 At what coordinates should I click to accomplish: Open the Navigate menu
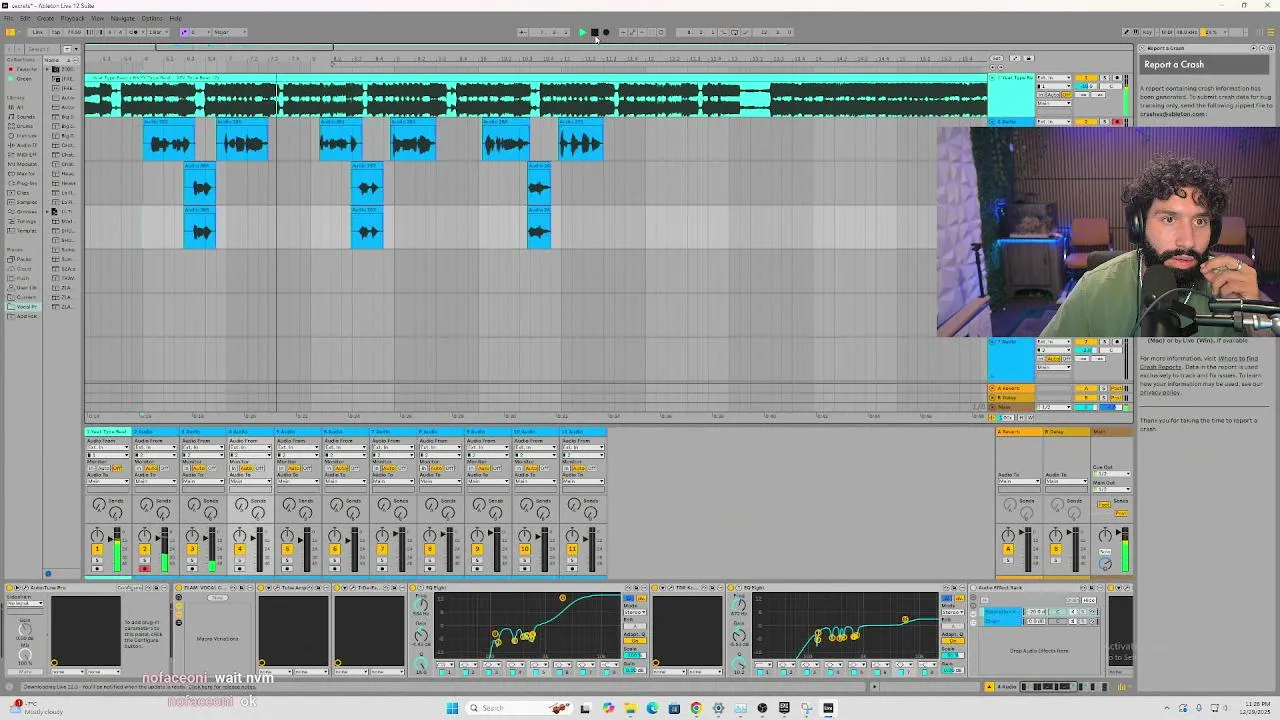(122, 18)
